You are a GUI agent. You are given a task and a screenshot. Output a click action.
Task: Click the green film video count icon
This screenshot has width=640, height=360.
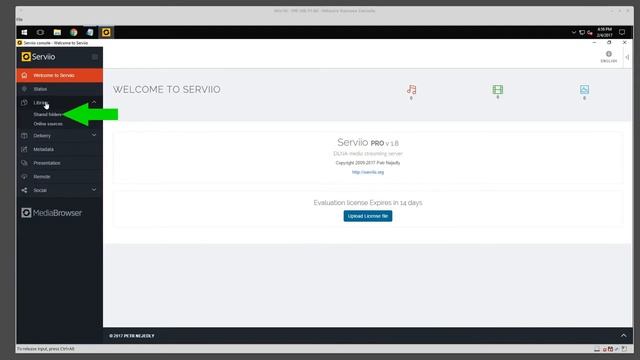pyautogui.click(x=498, y=89)
